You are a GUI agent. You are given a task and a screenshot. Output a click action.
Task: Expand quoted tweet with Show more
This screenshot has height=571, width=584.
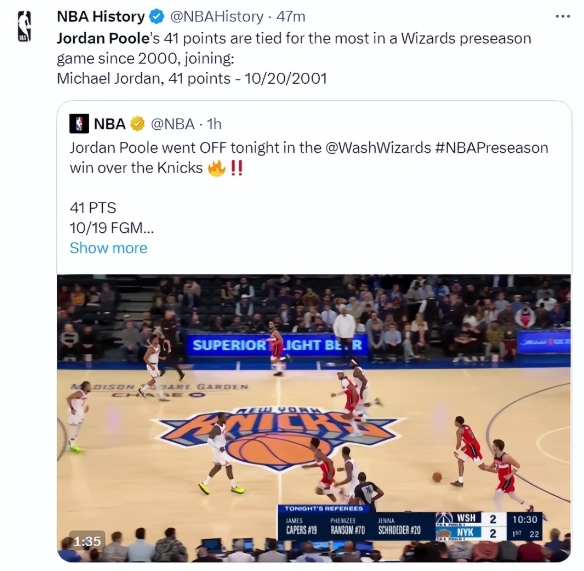click(x=108, y=248)
